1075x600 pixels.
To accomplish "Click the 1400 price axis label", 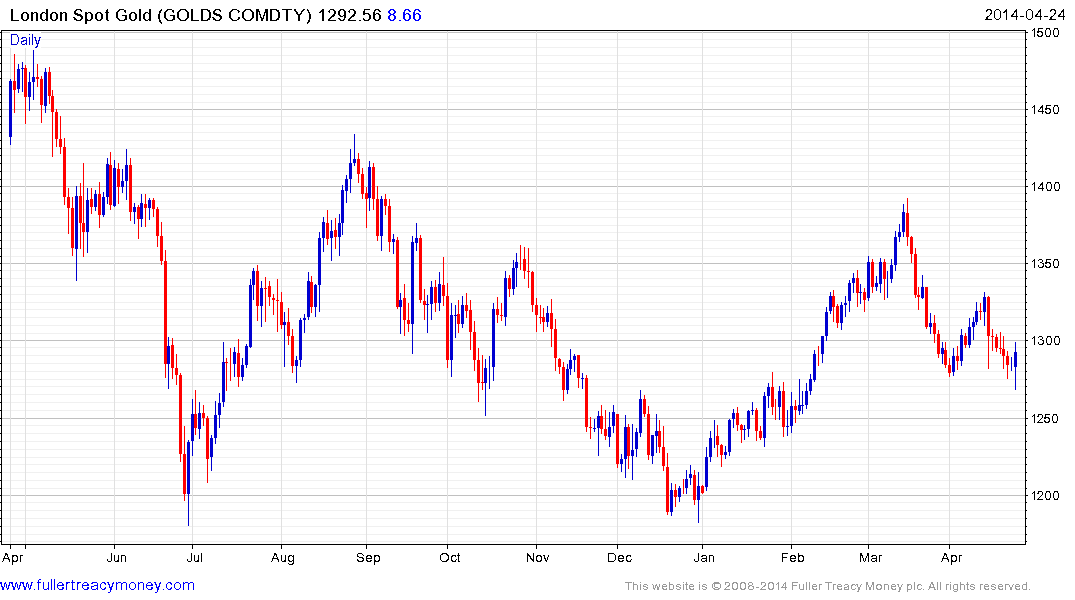I will click(x=1045, y=187).
